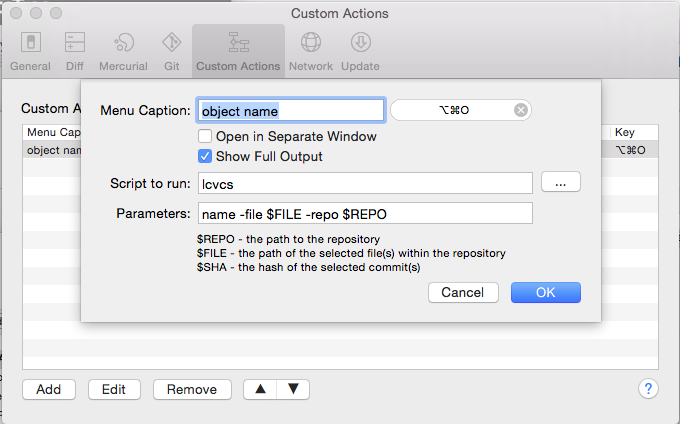This screenshot has width=680, height=424.
Task: Open the Network preferences pane
Action: pos(311,51)
